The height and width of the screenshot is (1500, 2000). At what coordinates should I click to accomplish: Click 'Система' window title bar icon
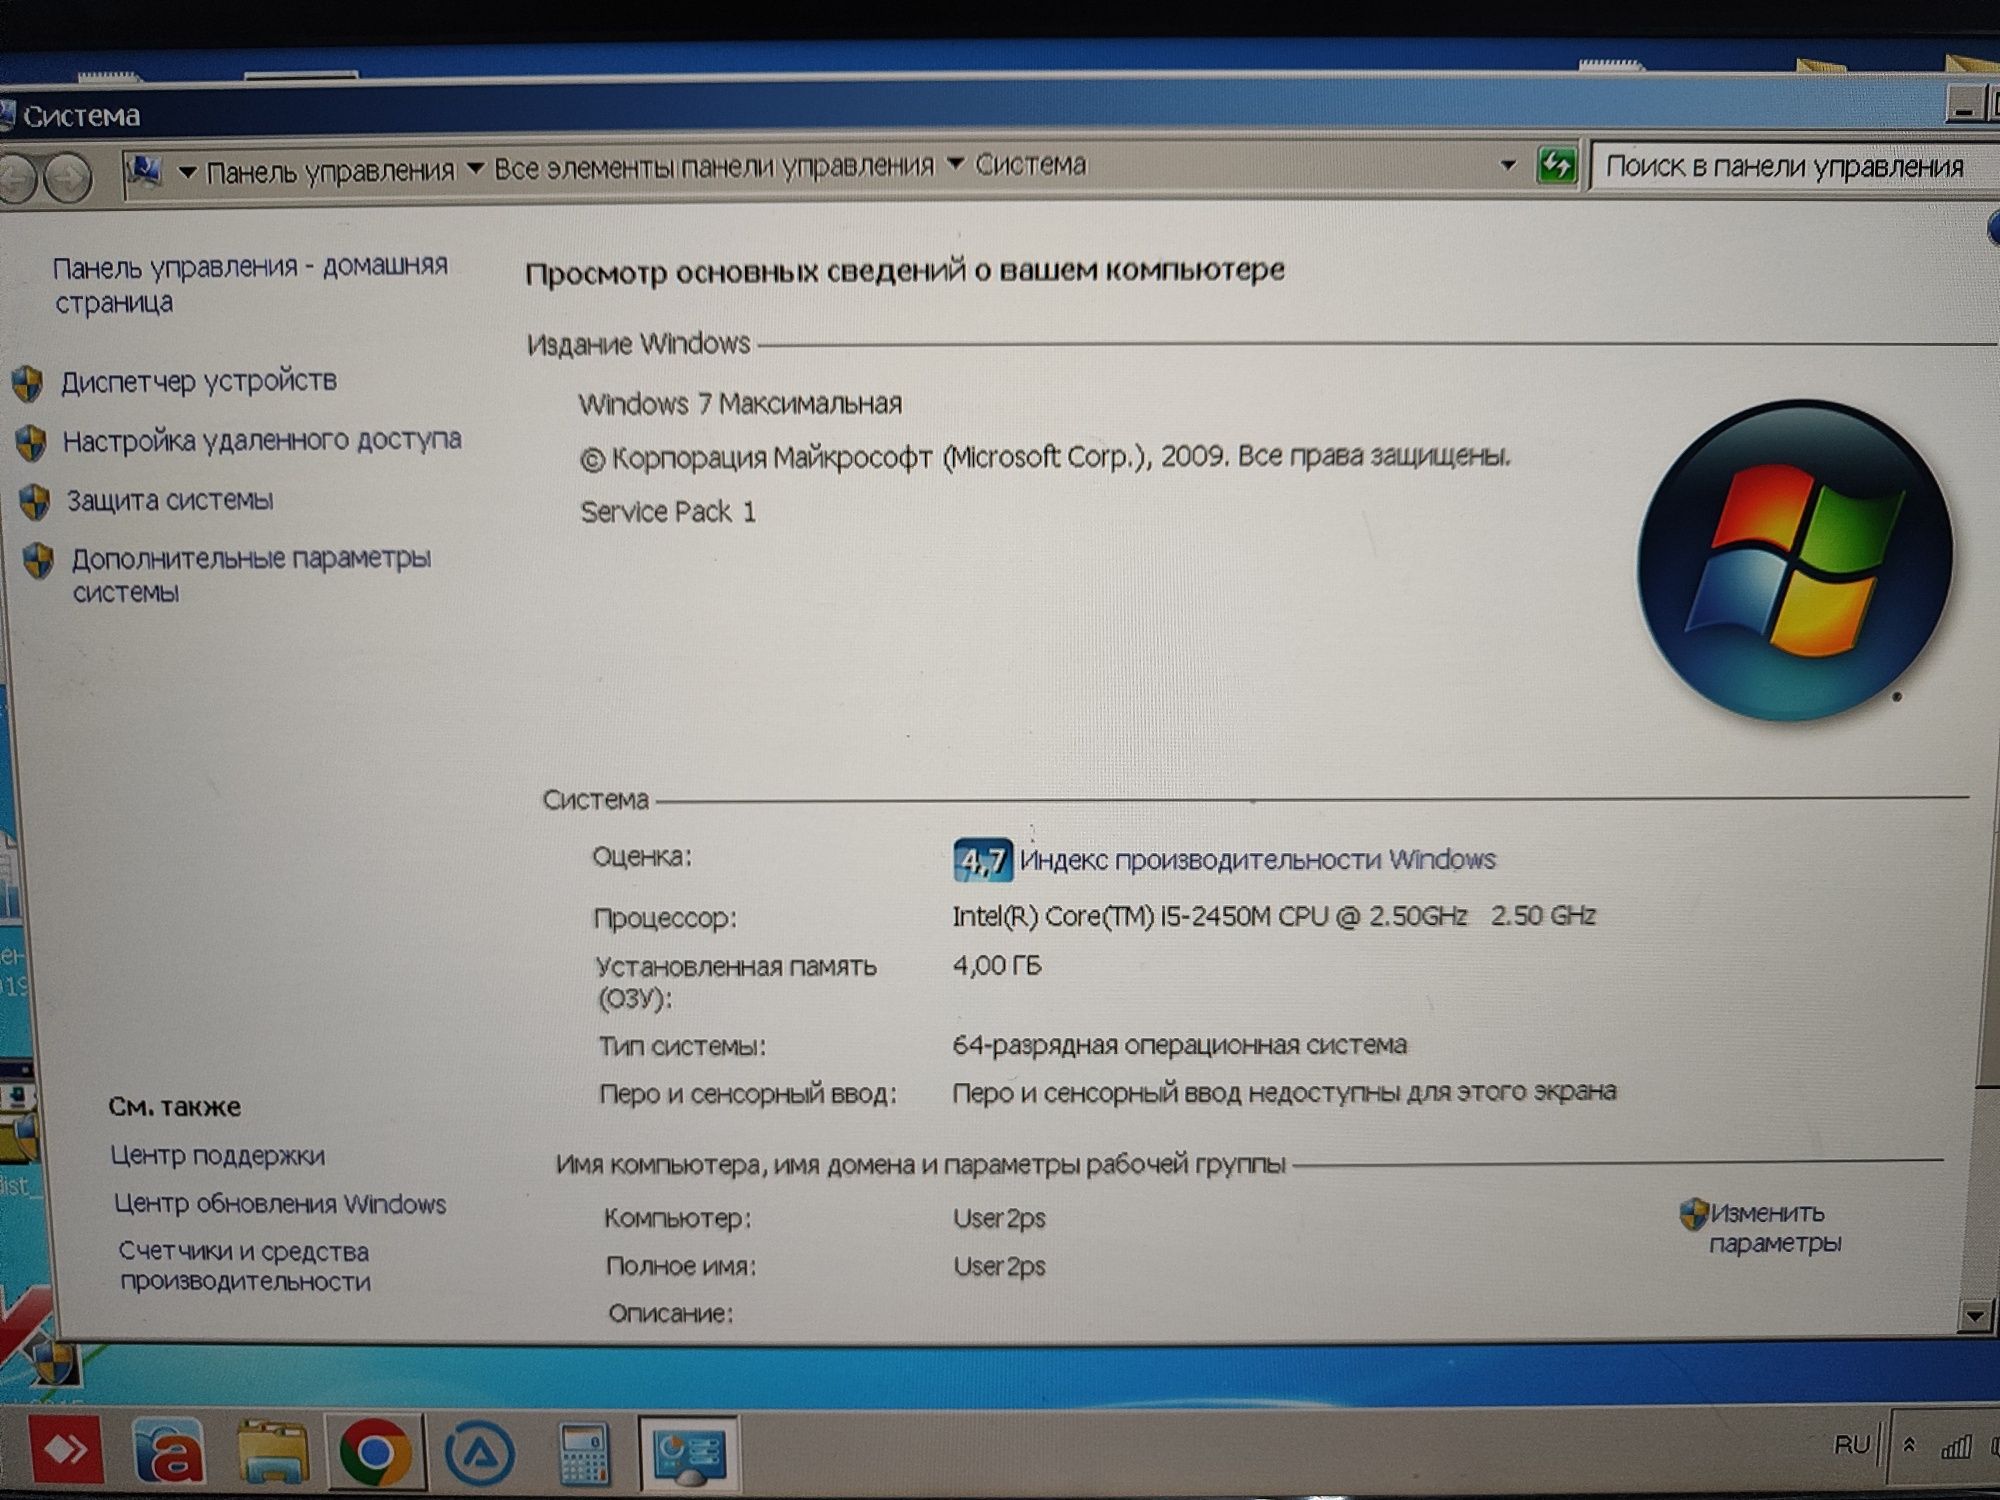click(x=6, y=115)
